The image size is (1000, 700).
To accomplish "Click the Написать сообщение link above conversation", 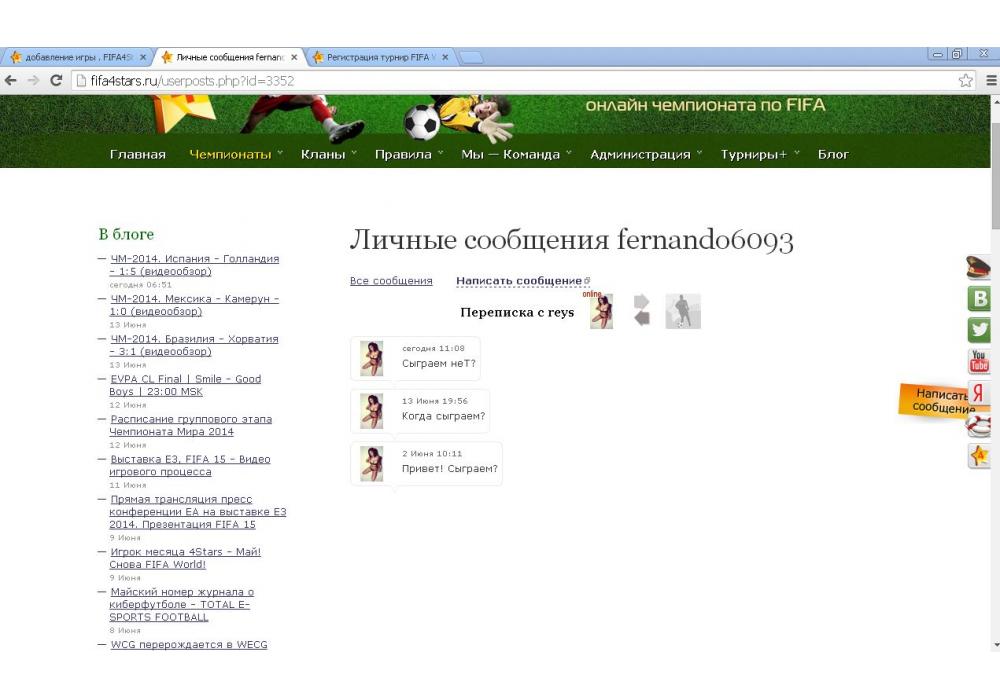I will 519,281.
